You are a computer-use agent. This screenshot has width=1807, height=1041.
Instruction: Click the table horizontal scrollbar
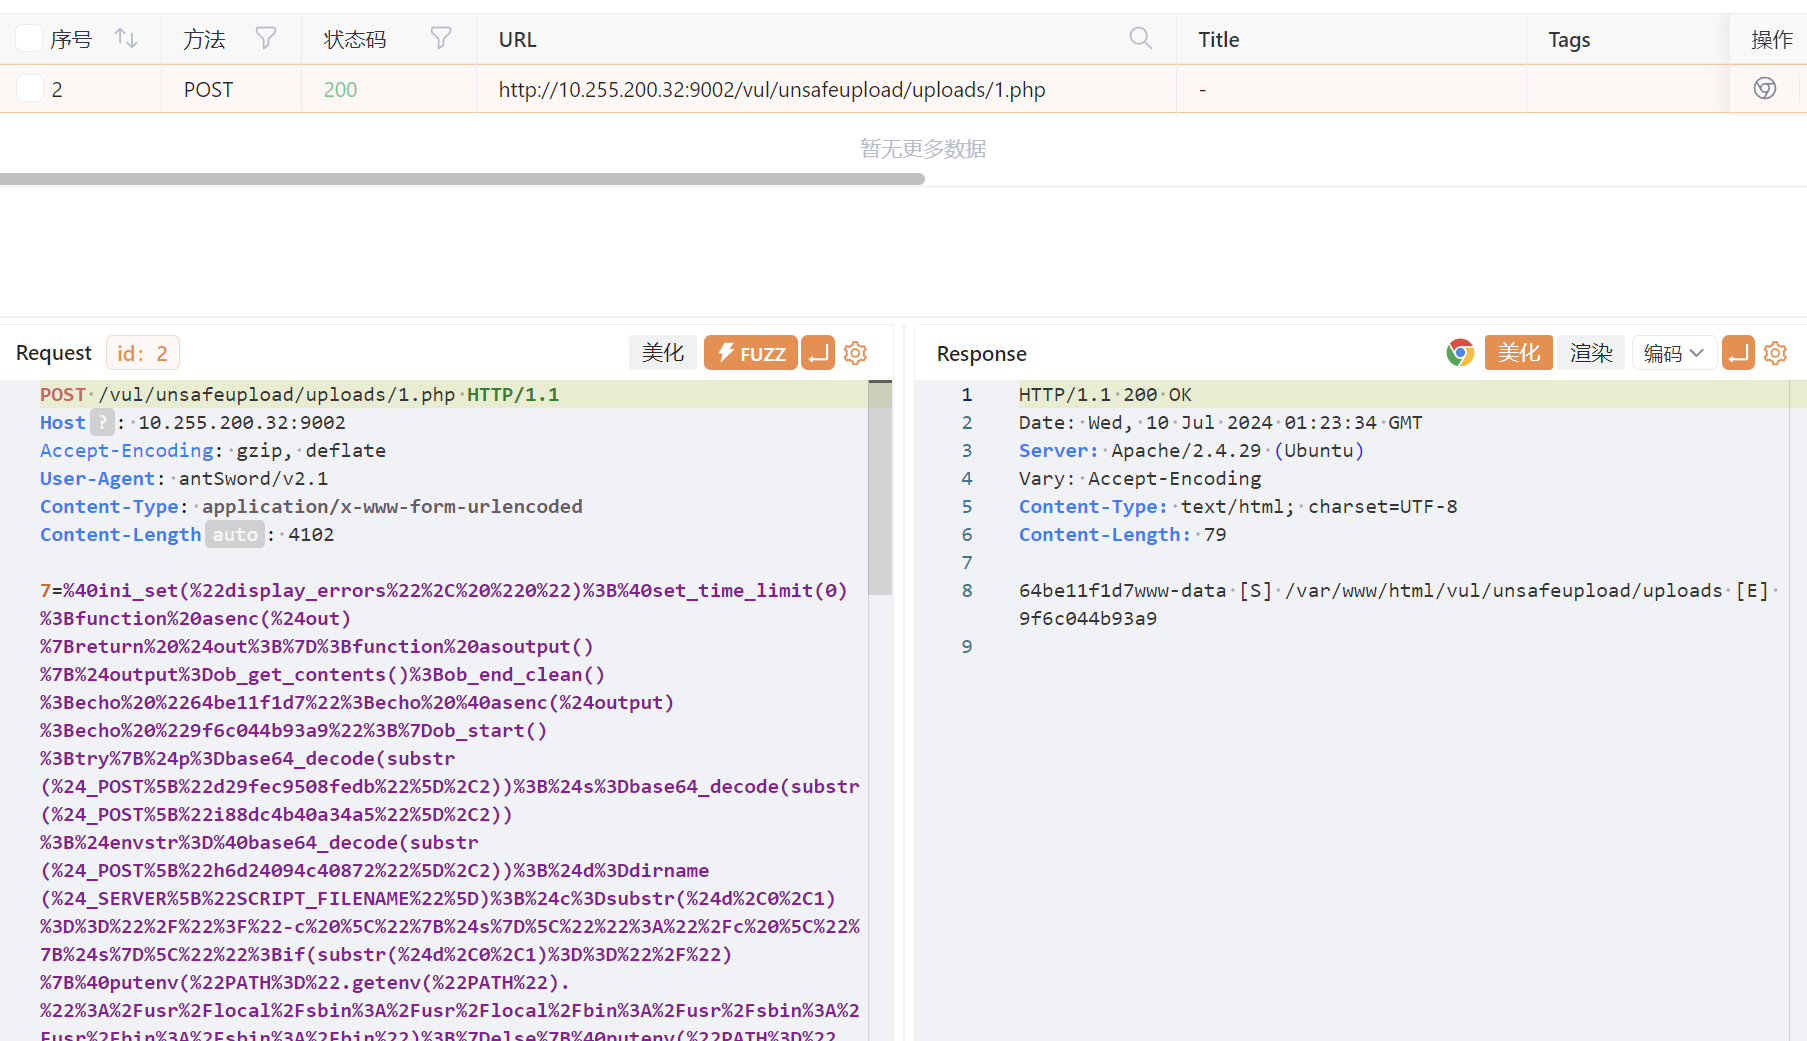pyautogui.click(x=462, y=179)
